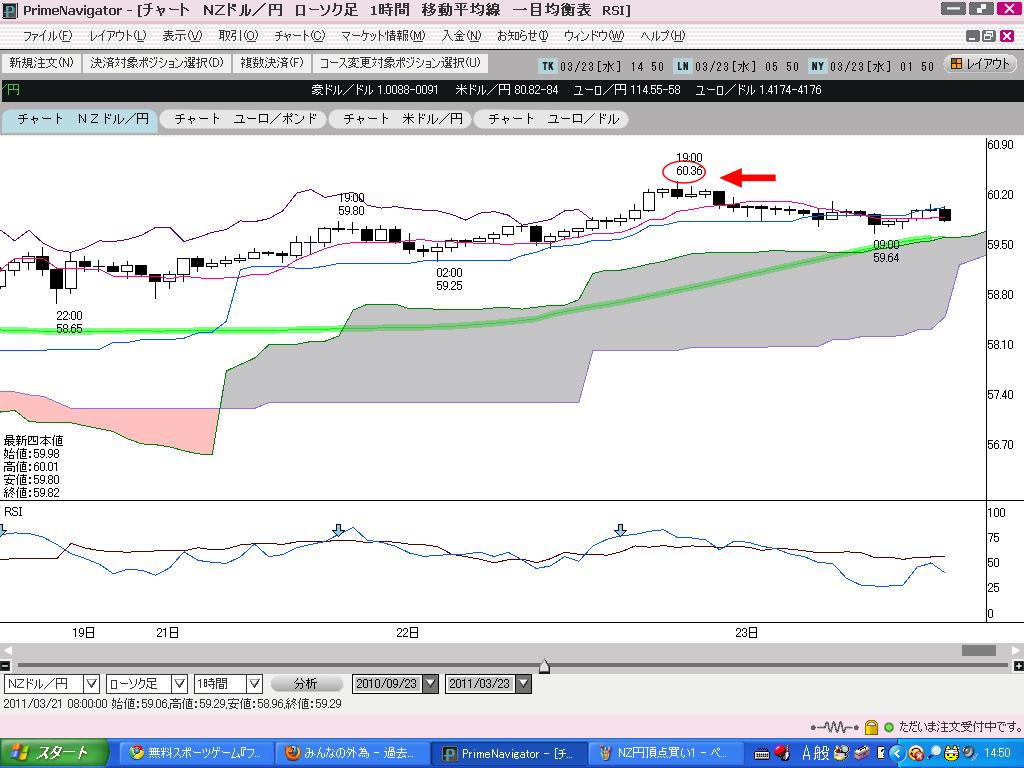Open end date 2011/03/23 picker

(x=523, y=684)
